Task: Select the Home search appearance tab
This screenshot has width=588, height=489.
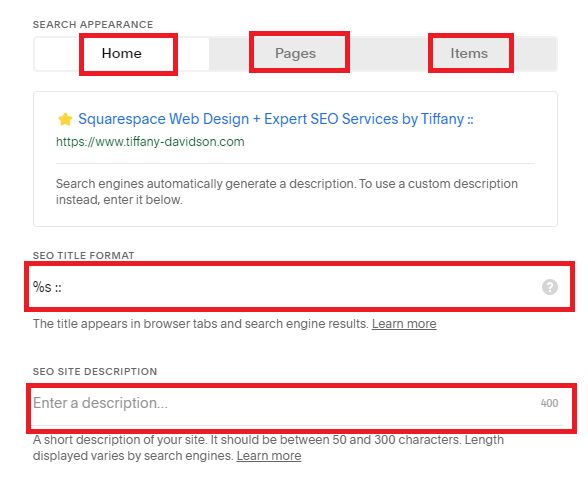Action: coord(122,54)
